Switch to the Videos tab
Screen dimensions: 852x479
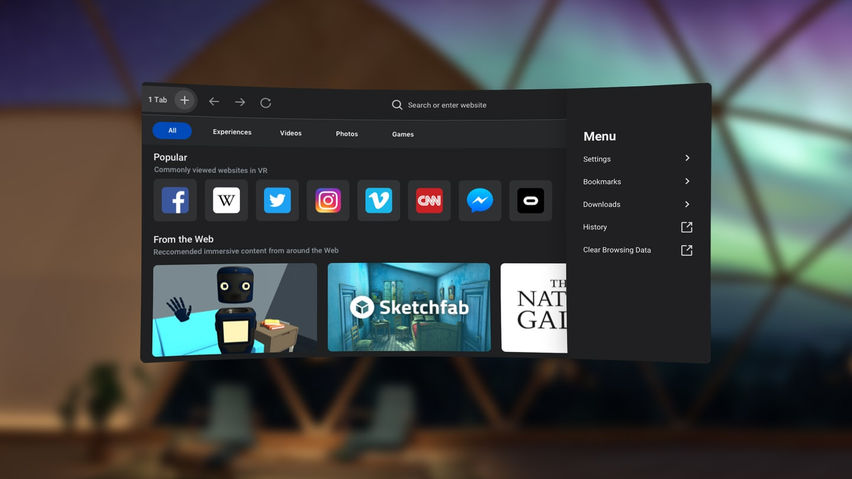(291, 133)
